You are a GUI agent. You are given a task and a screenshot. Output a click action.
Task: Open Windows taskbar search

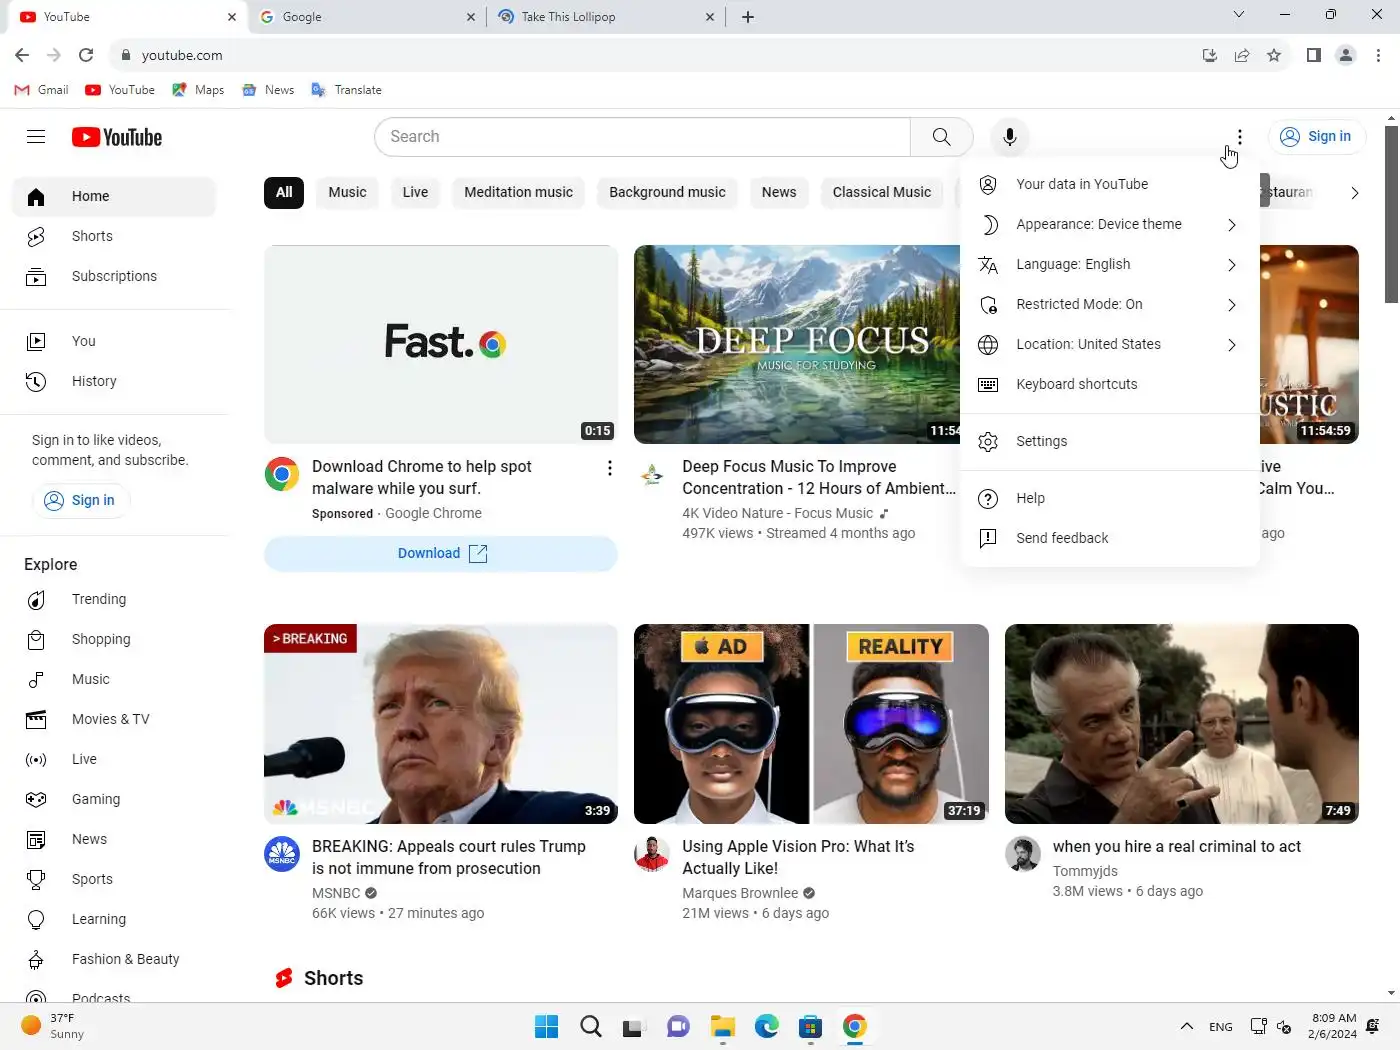[x=591, y=1026]
